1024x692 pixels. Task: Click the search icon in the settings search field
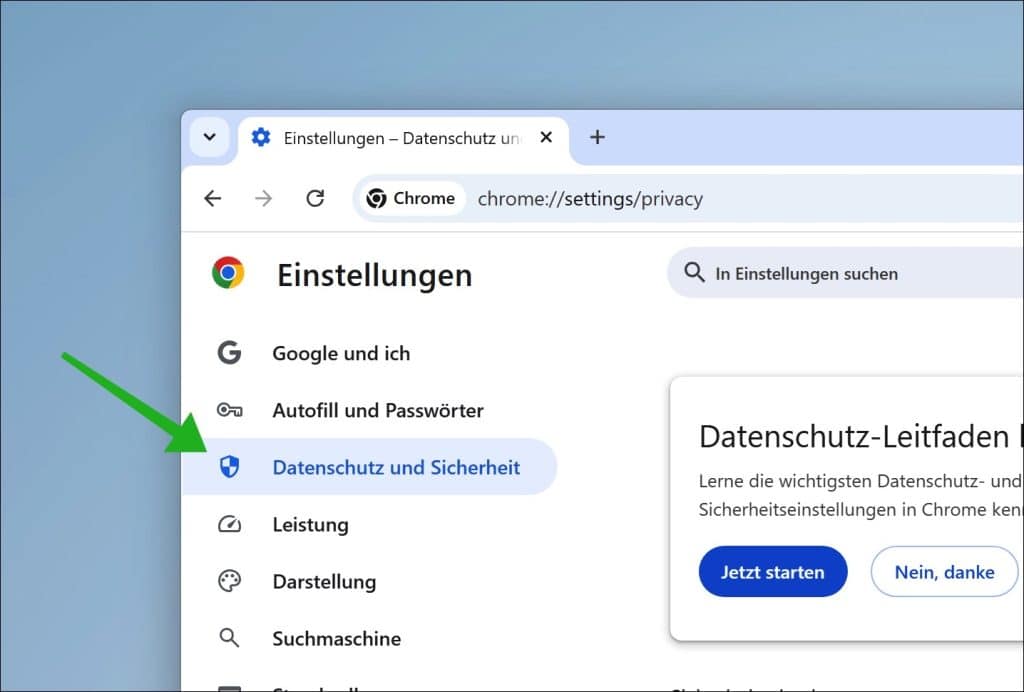[x=695, y=273]
